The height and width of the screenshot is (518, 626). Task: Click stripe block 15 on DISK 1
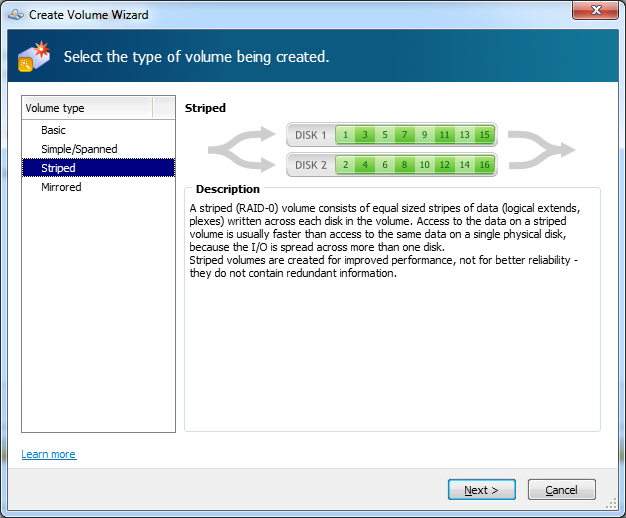(x=484, y=135)
